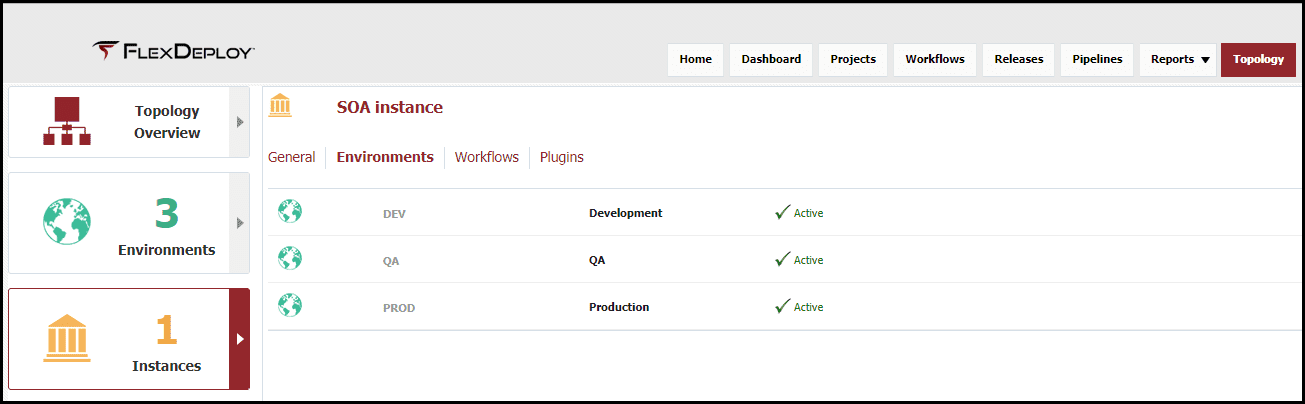Viewport: 1305px width, 404px height.
Task: Click the bold QA environment name
Action: click(597, 260)
